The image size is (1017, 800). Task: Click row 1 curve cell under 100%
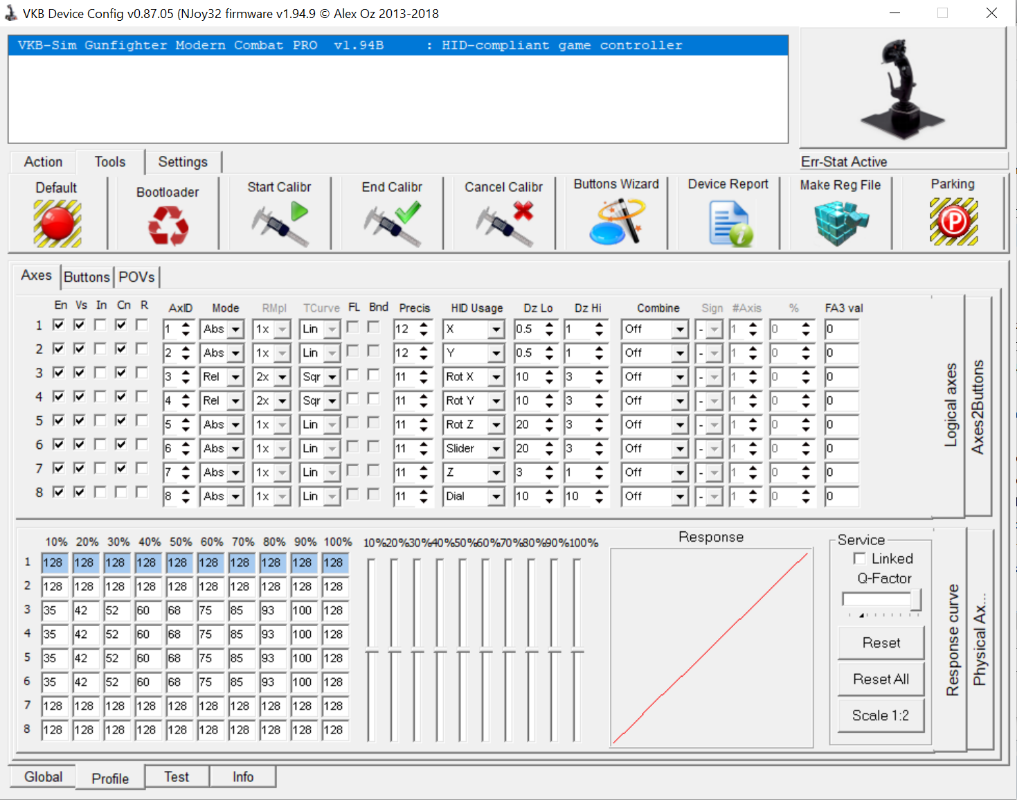335,563
